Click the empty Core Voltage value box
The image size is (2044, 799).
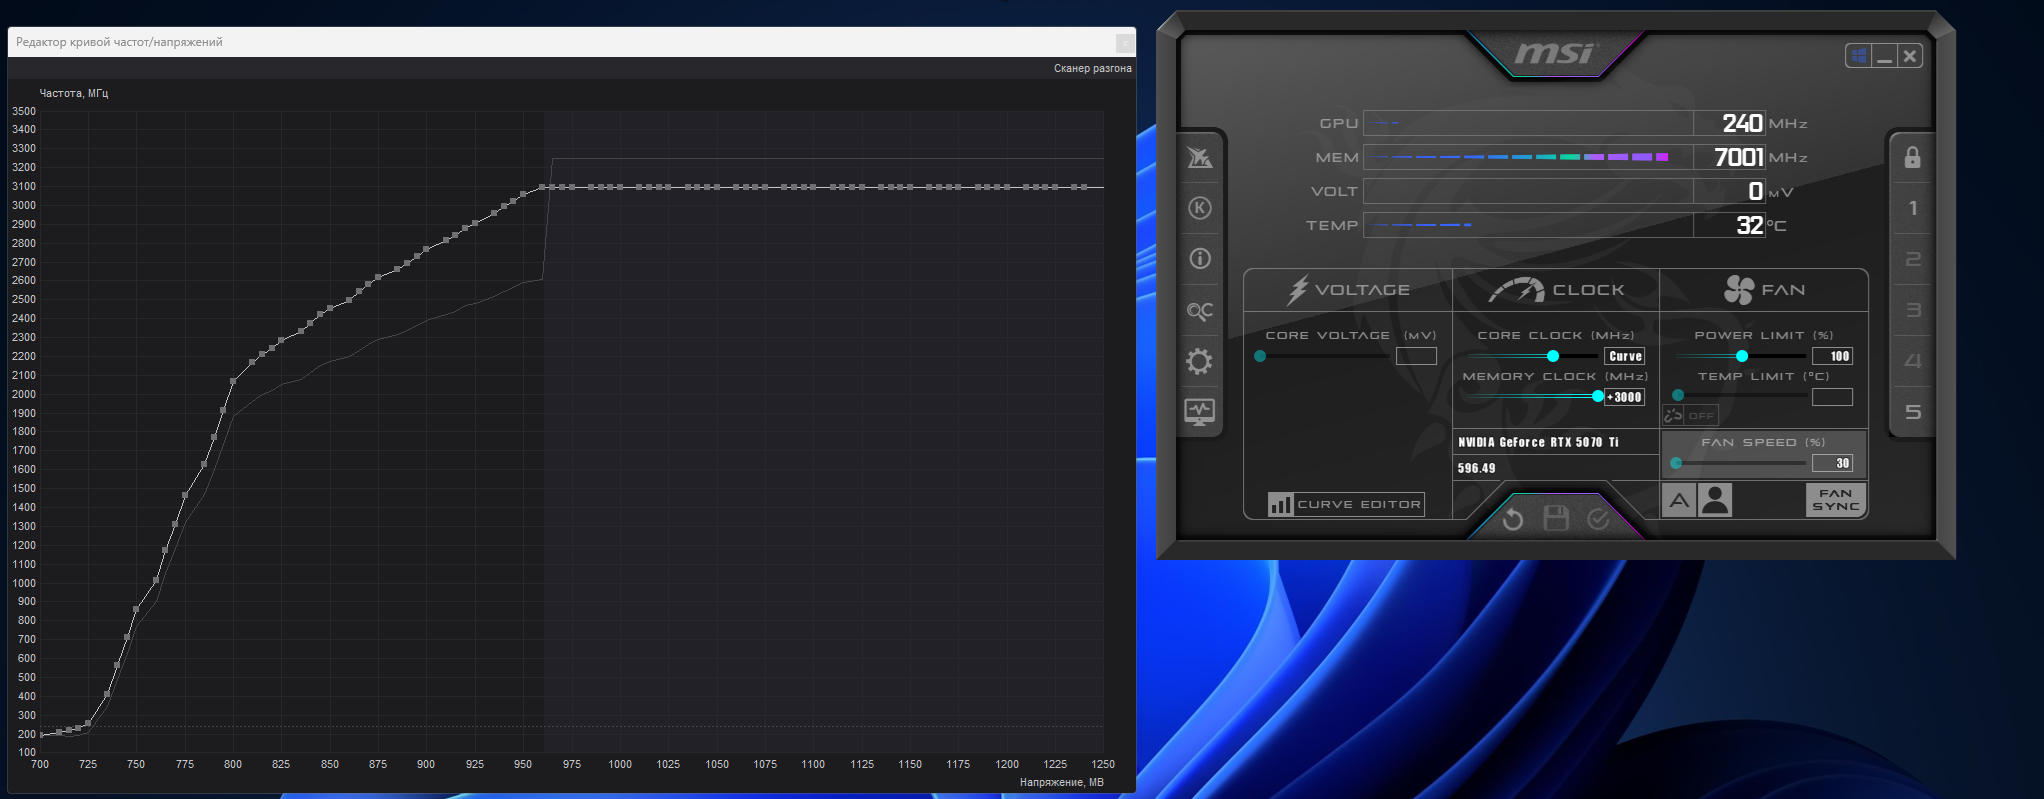tap(1416, 356)
